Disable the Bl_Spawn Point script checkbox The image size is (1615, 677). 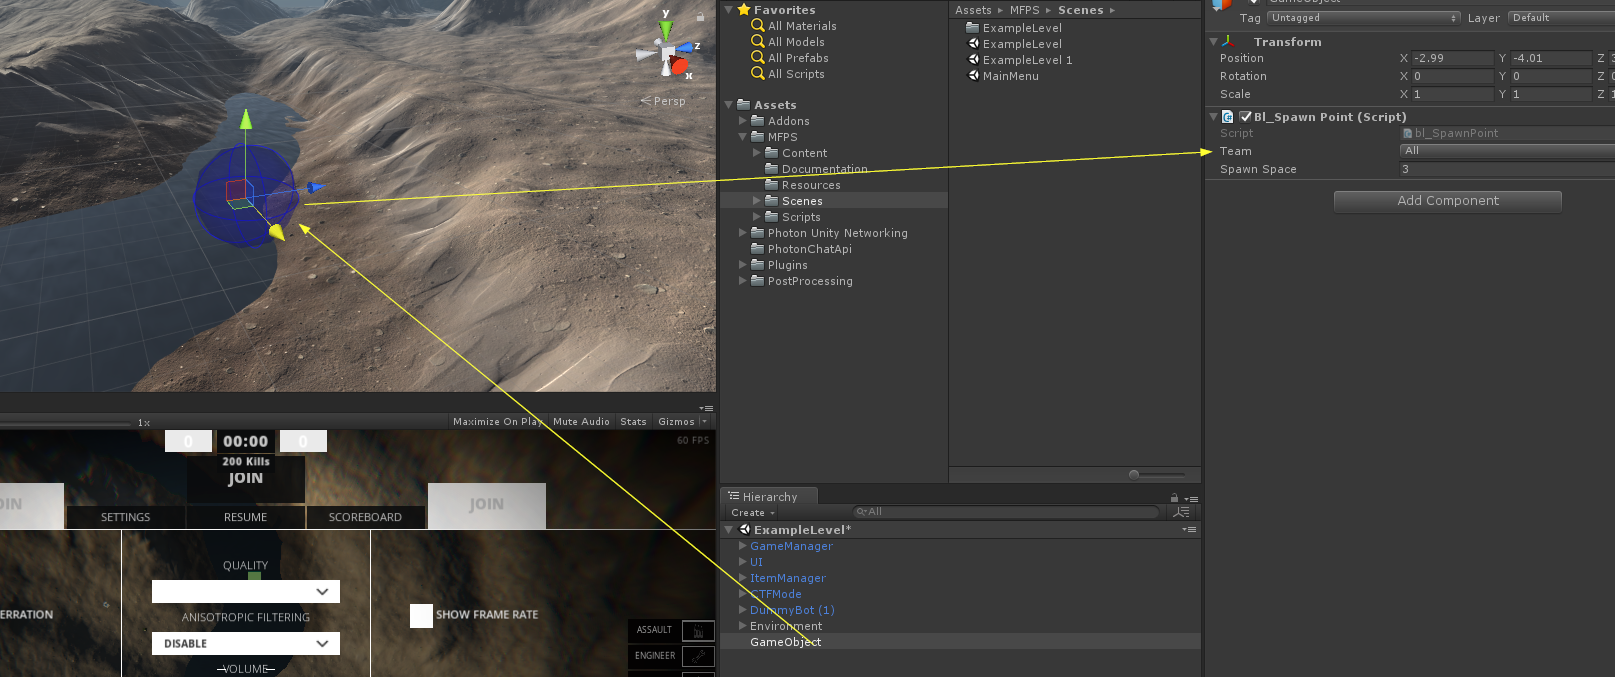click(x=1245, y=117)
